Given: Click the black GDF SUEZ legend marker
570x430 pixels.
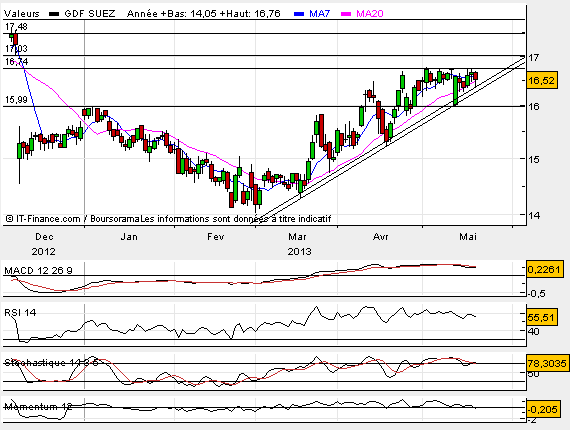Looking at the screenshot, I should [x=54, y=14].
